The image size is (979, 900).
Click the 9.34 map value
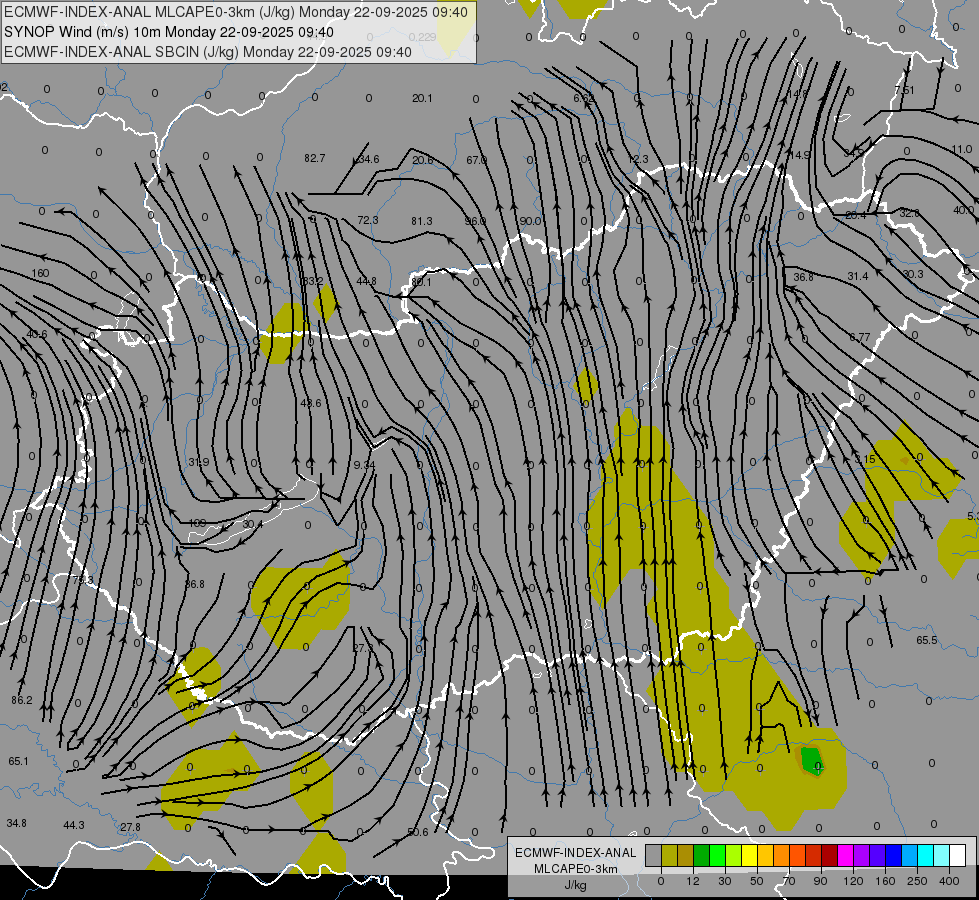point(364,465)
